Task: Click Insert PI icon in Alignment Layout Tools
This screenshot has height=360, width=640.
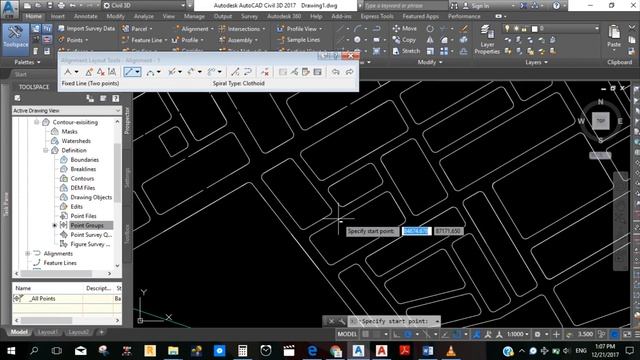Action: (x=89, y=72)
